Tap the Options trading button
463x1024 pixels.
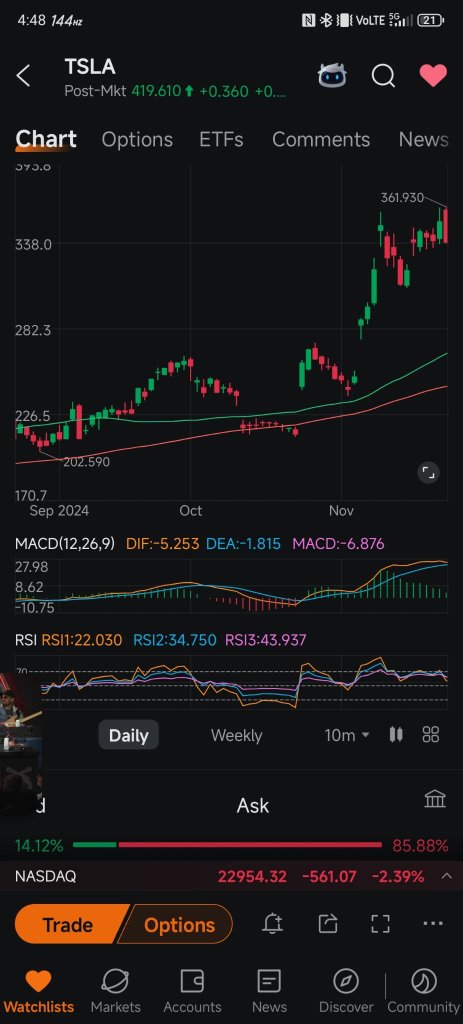point(178,925)
